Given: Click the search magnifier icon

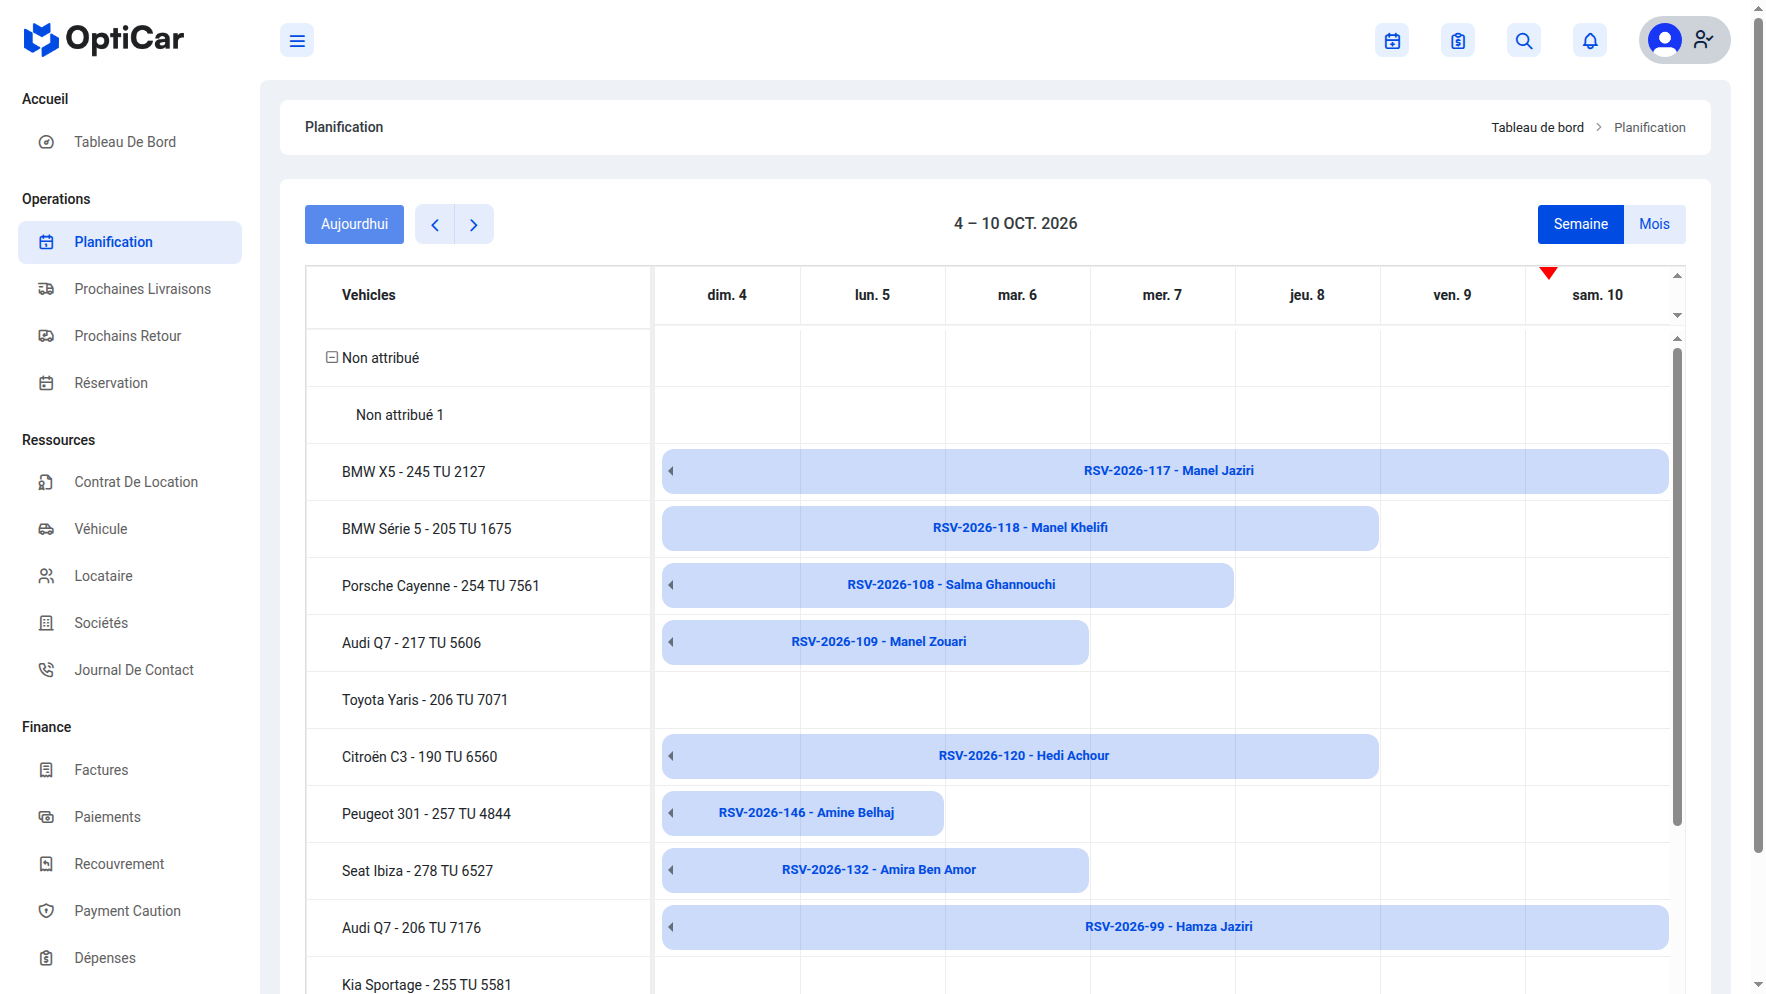Looking at the screenshot, I should 1524,41.
